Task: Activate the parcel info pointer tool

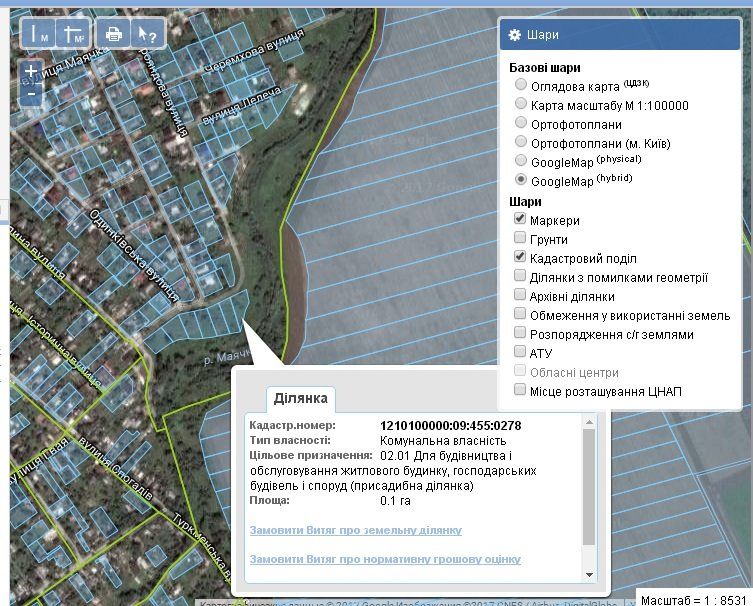Action: coord(146,33)
